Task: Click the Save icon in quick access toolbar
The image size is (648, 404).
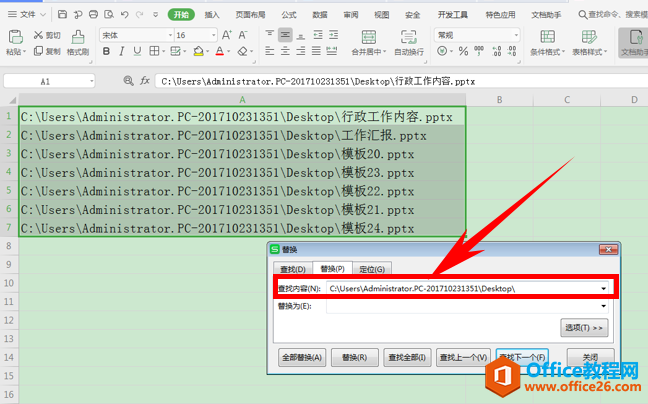Action: pyautogui.click(x=62, y=15)
